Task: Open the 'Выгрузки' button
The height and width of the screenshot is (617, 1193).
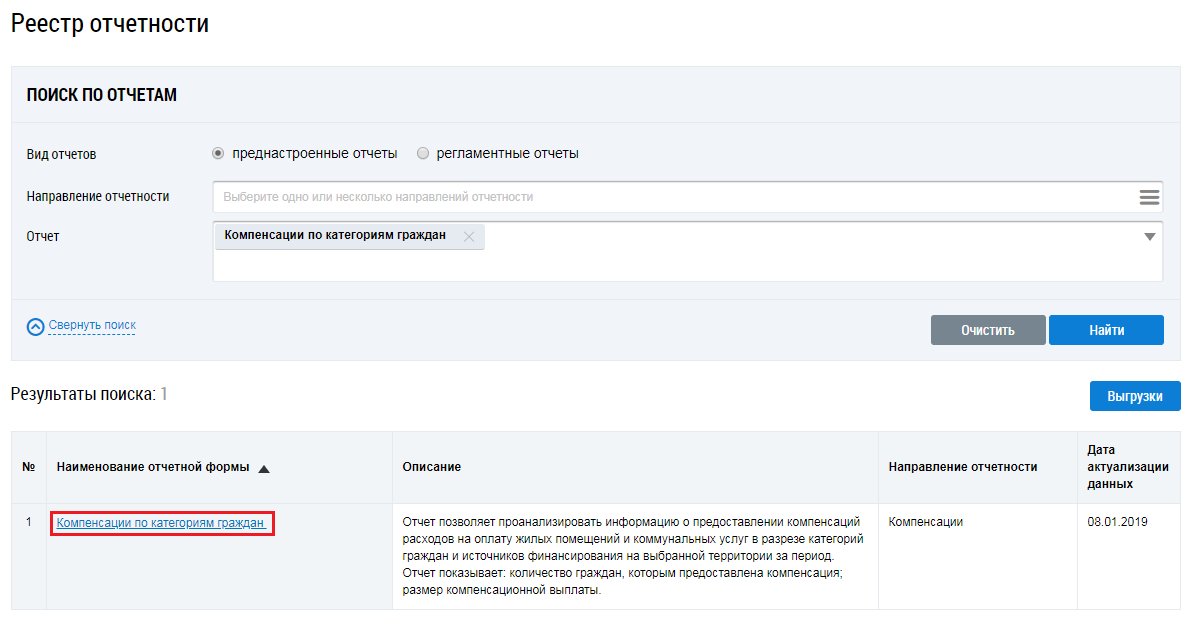Action: point(1135,396)
